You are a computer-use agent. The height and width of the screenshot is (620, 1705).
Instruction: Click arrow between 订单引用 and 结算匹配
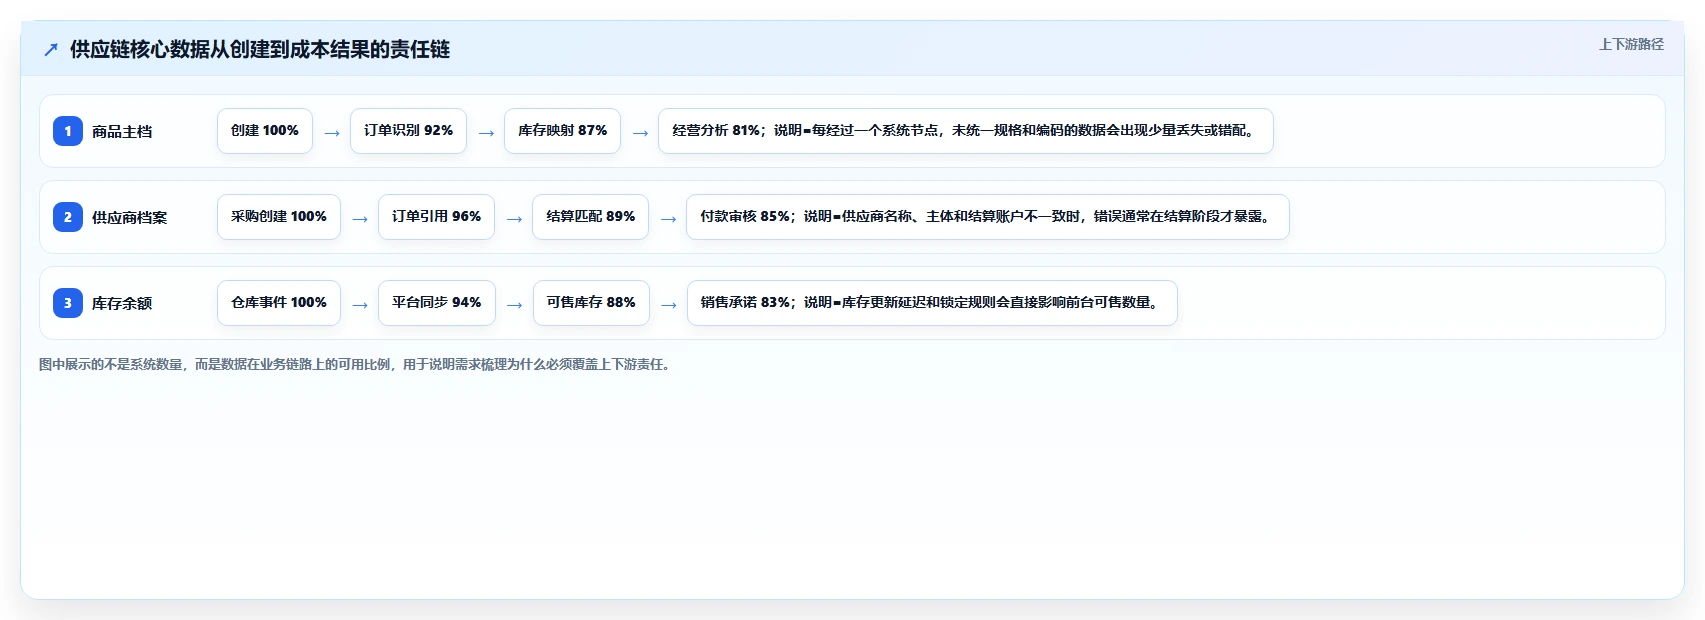(x=514, y=219)
